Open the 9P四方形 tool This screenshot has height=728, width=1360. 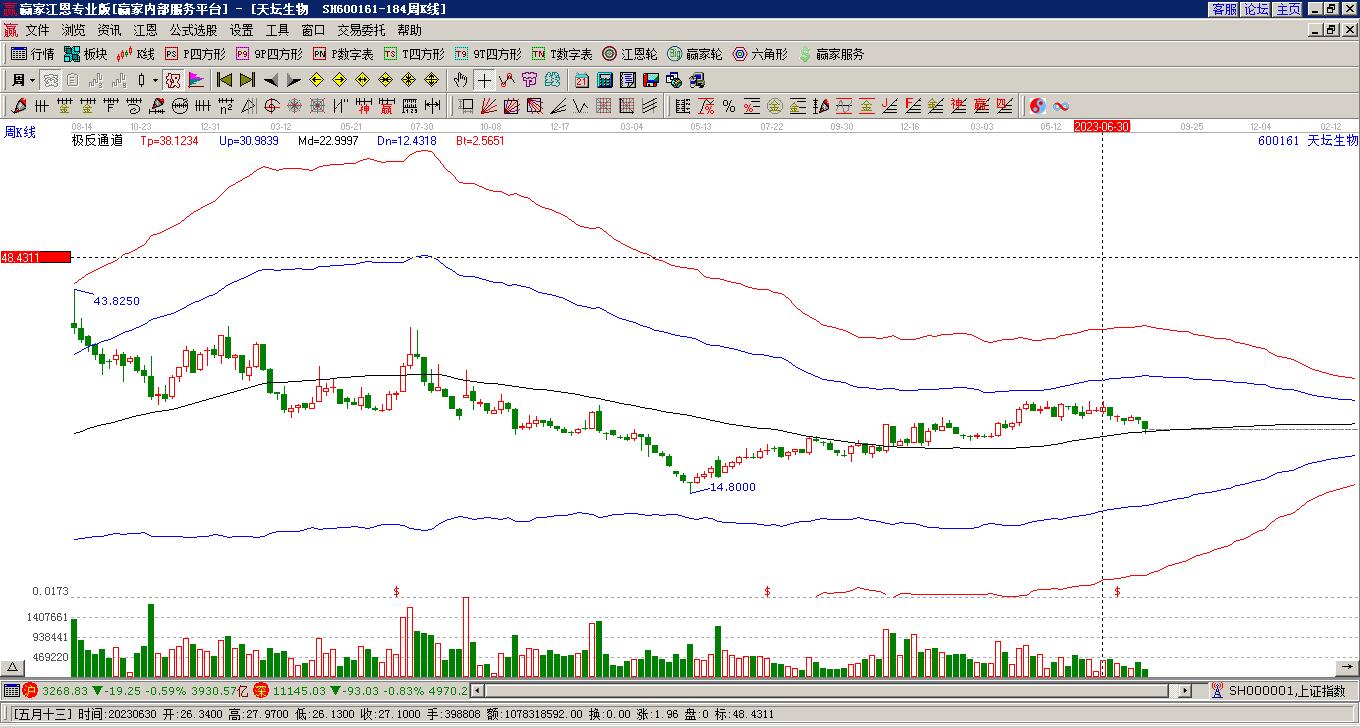[268, 54]
